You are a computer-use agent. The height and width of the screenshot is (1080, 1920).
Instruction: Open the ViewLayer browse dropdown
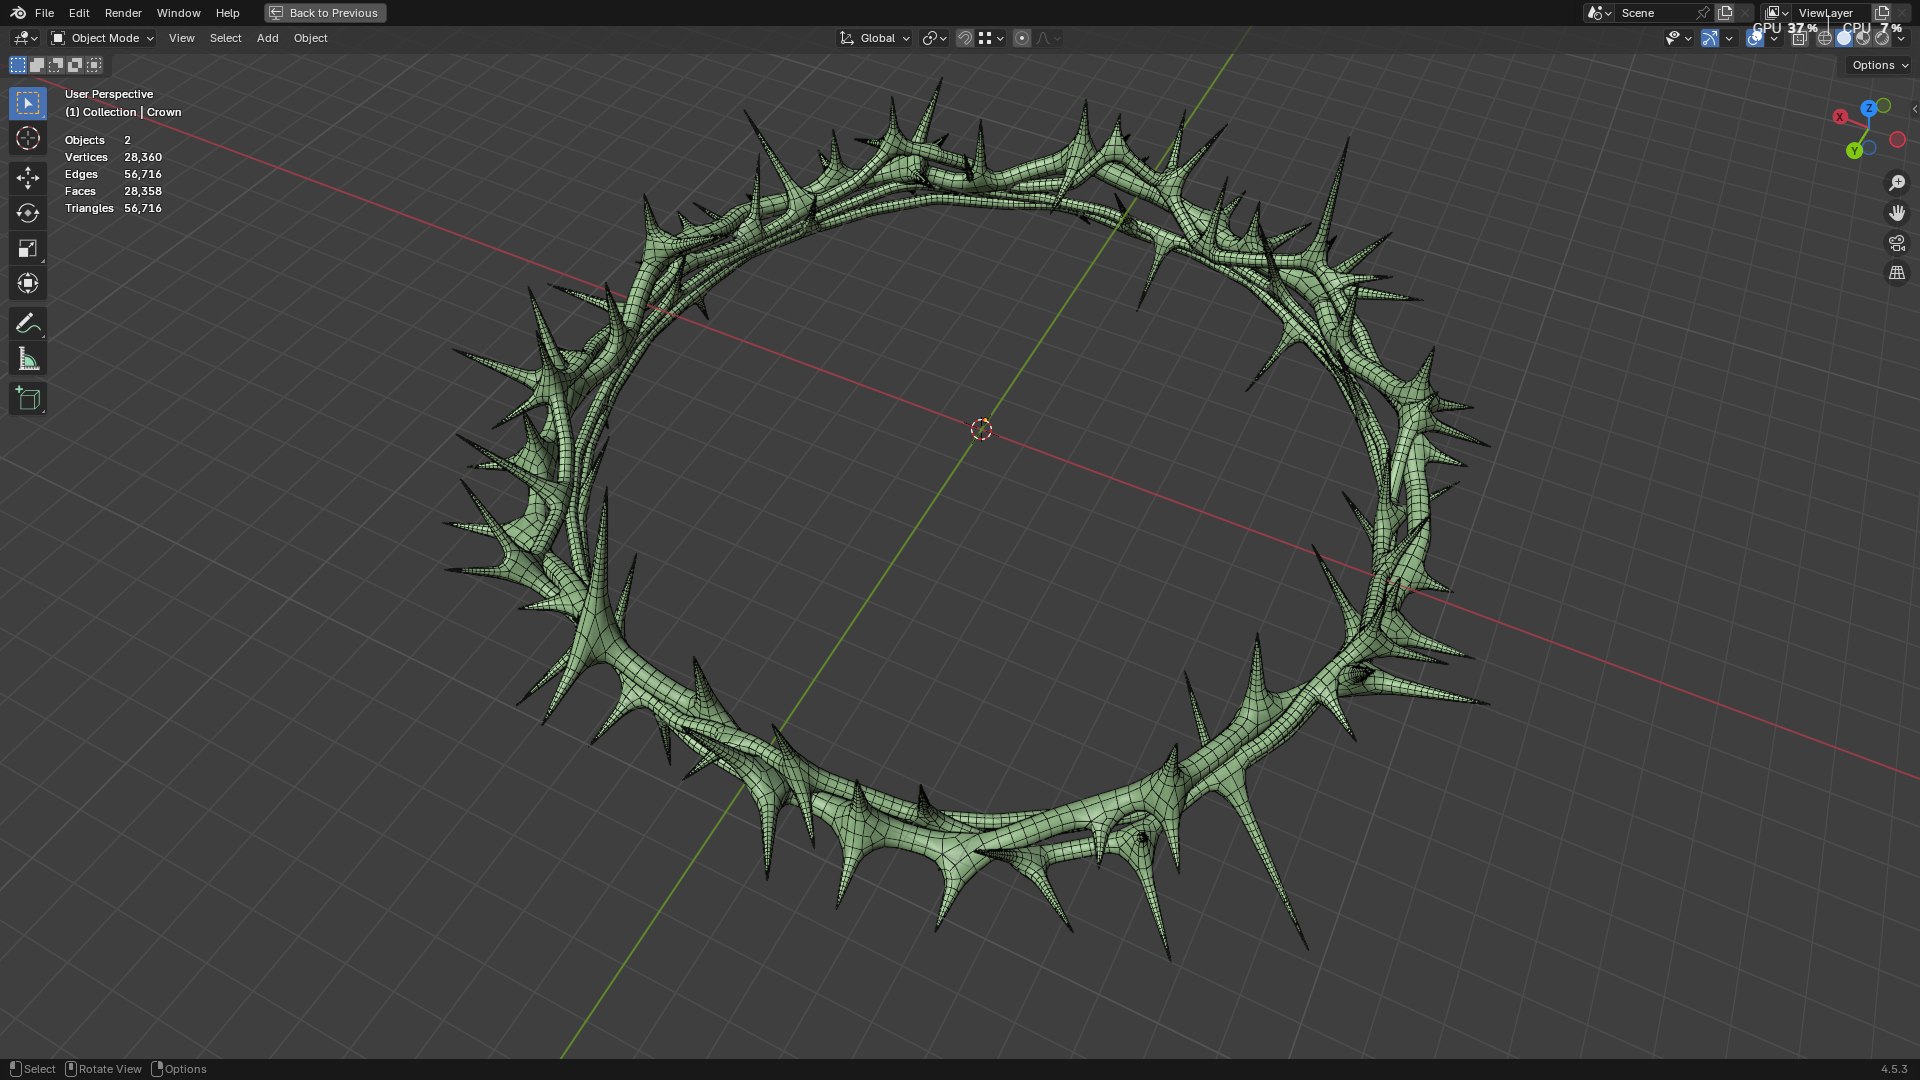point(1776,13)
